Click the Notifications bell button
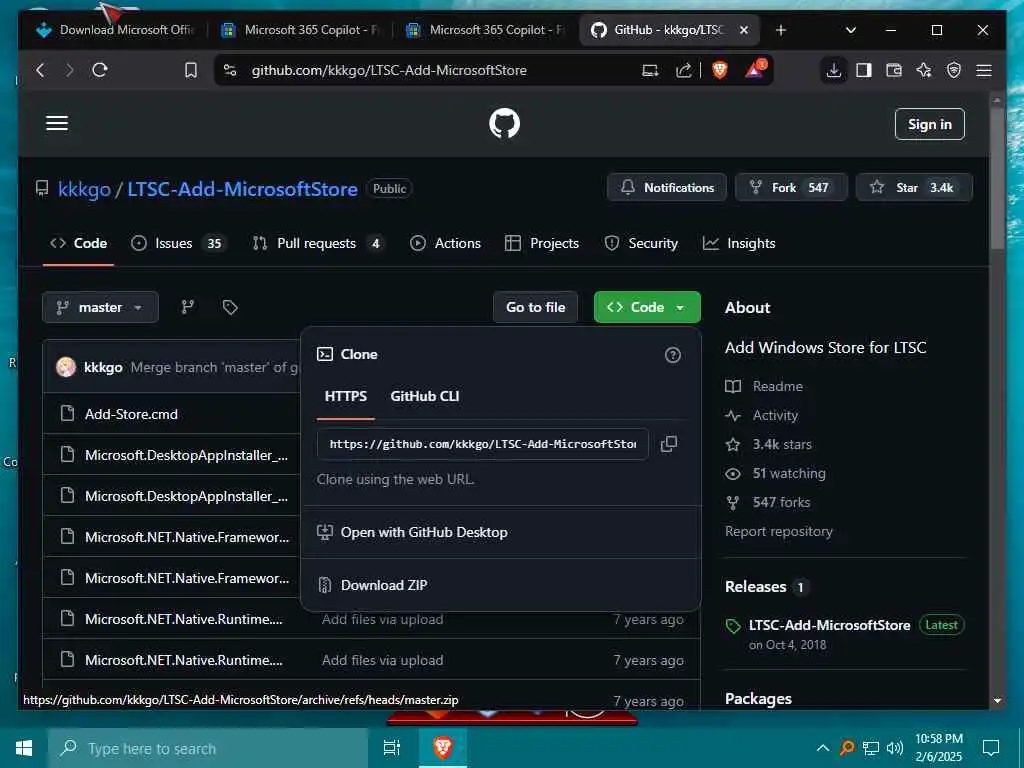Image resolution: width=1024 pixels, height=768 pixels. [667, 187]
